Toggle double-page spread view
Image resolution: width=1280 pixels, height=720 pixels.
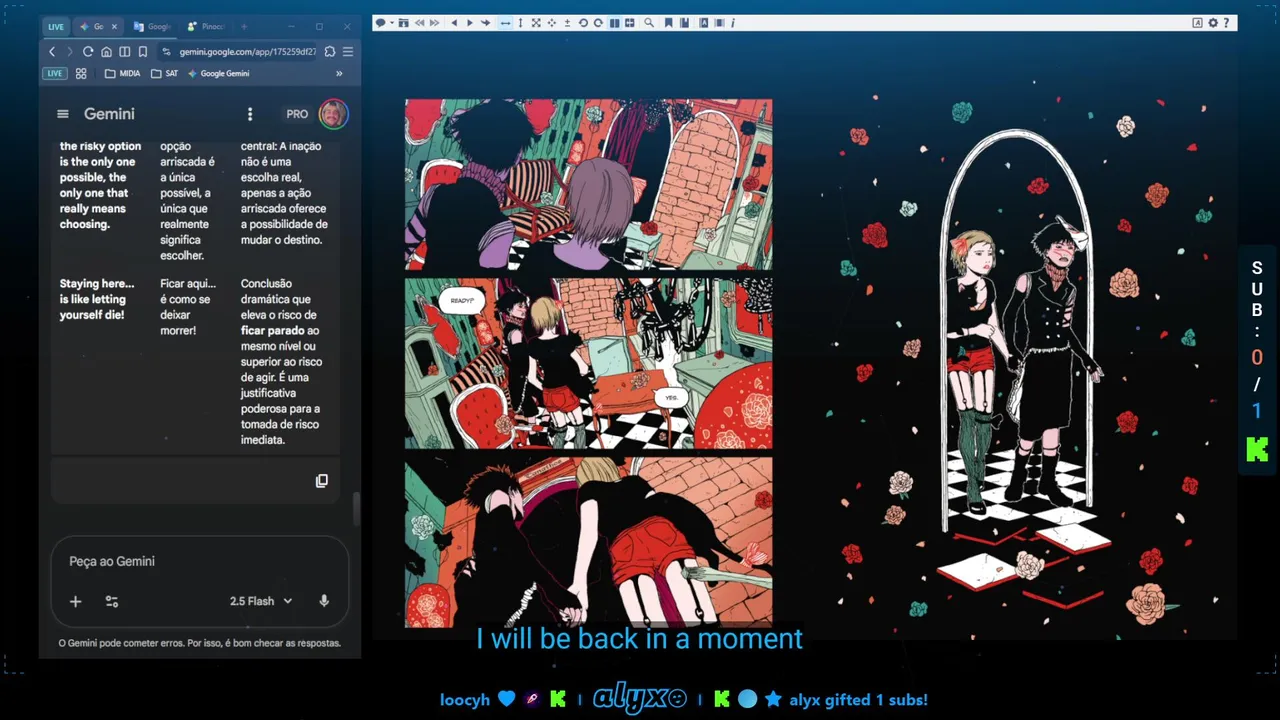[614, 23]
